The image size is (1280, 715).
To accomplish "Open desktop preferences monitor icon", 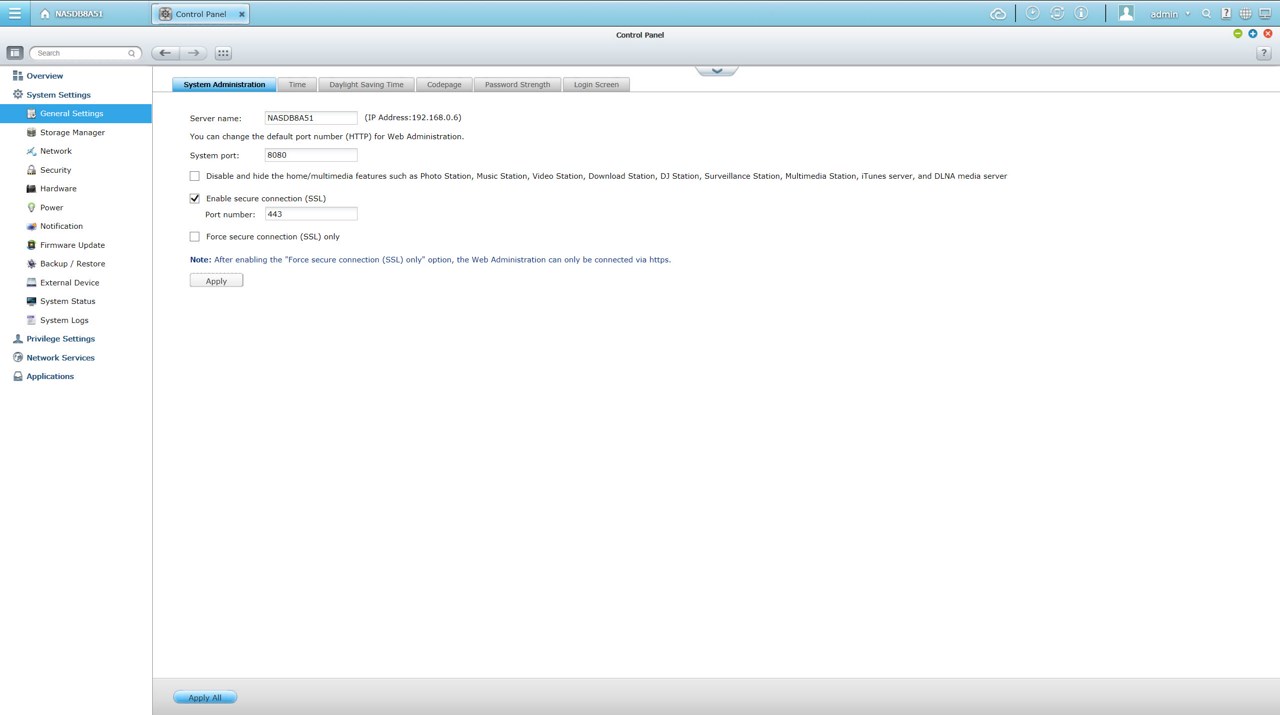I will 1265,14.
